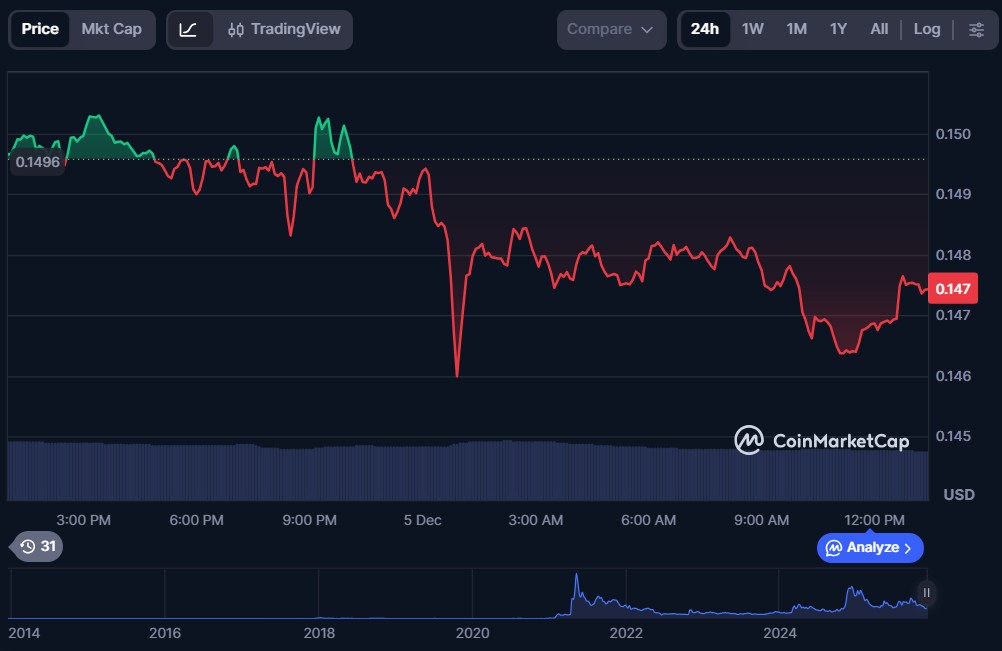Select the line chart icon
This screenshot has width=1002, height=651.
[189, 29]
